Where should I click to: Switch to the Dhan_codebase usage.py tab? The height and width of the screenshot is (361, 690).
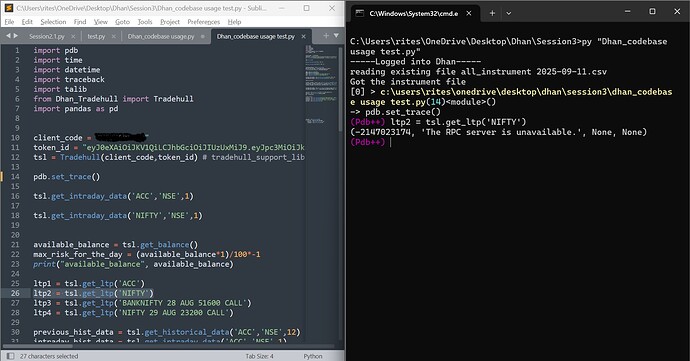[x=161, y=36]
